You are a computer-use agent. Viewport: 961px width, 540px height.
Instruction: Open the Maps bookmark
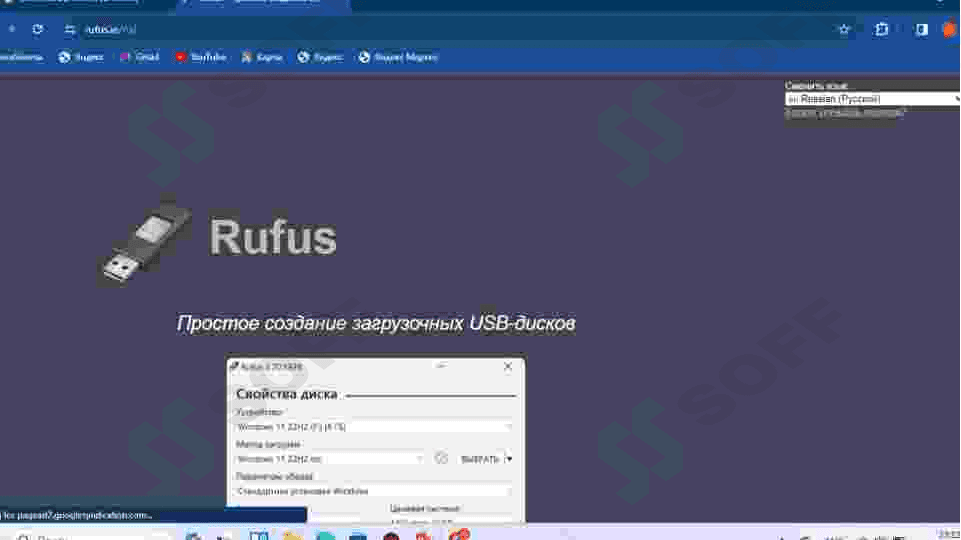point(262,57)
